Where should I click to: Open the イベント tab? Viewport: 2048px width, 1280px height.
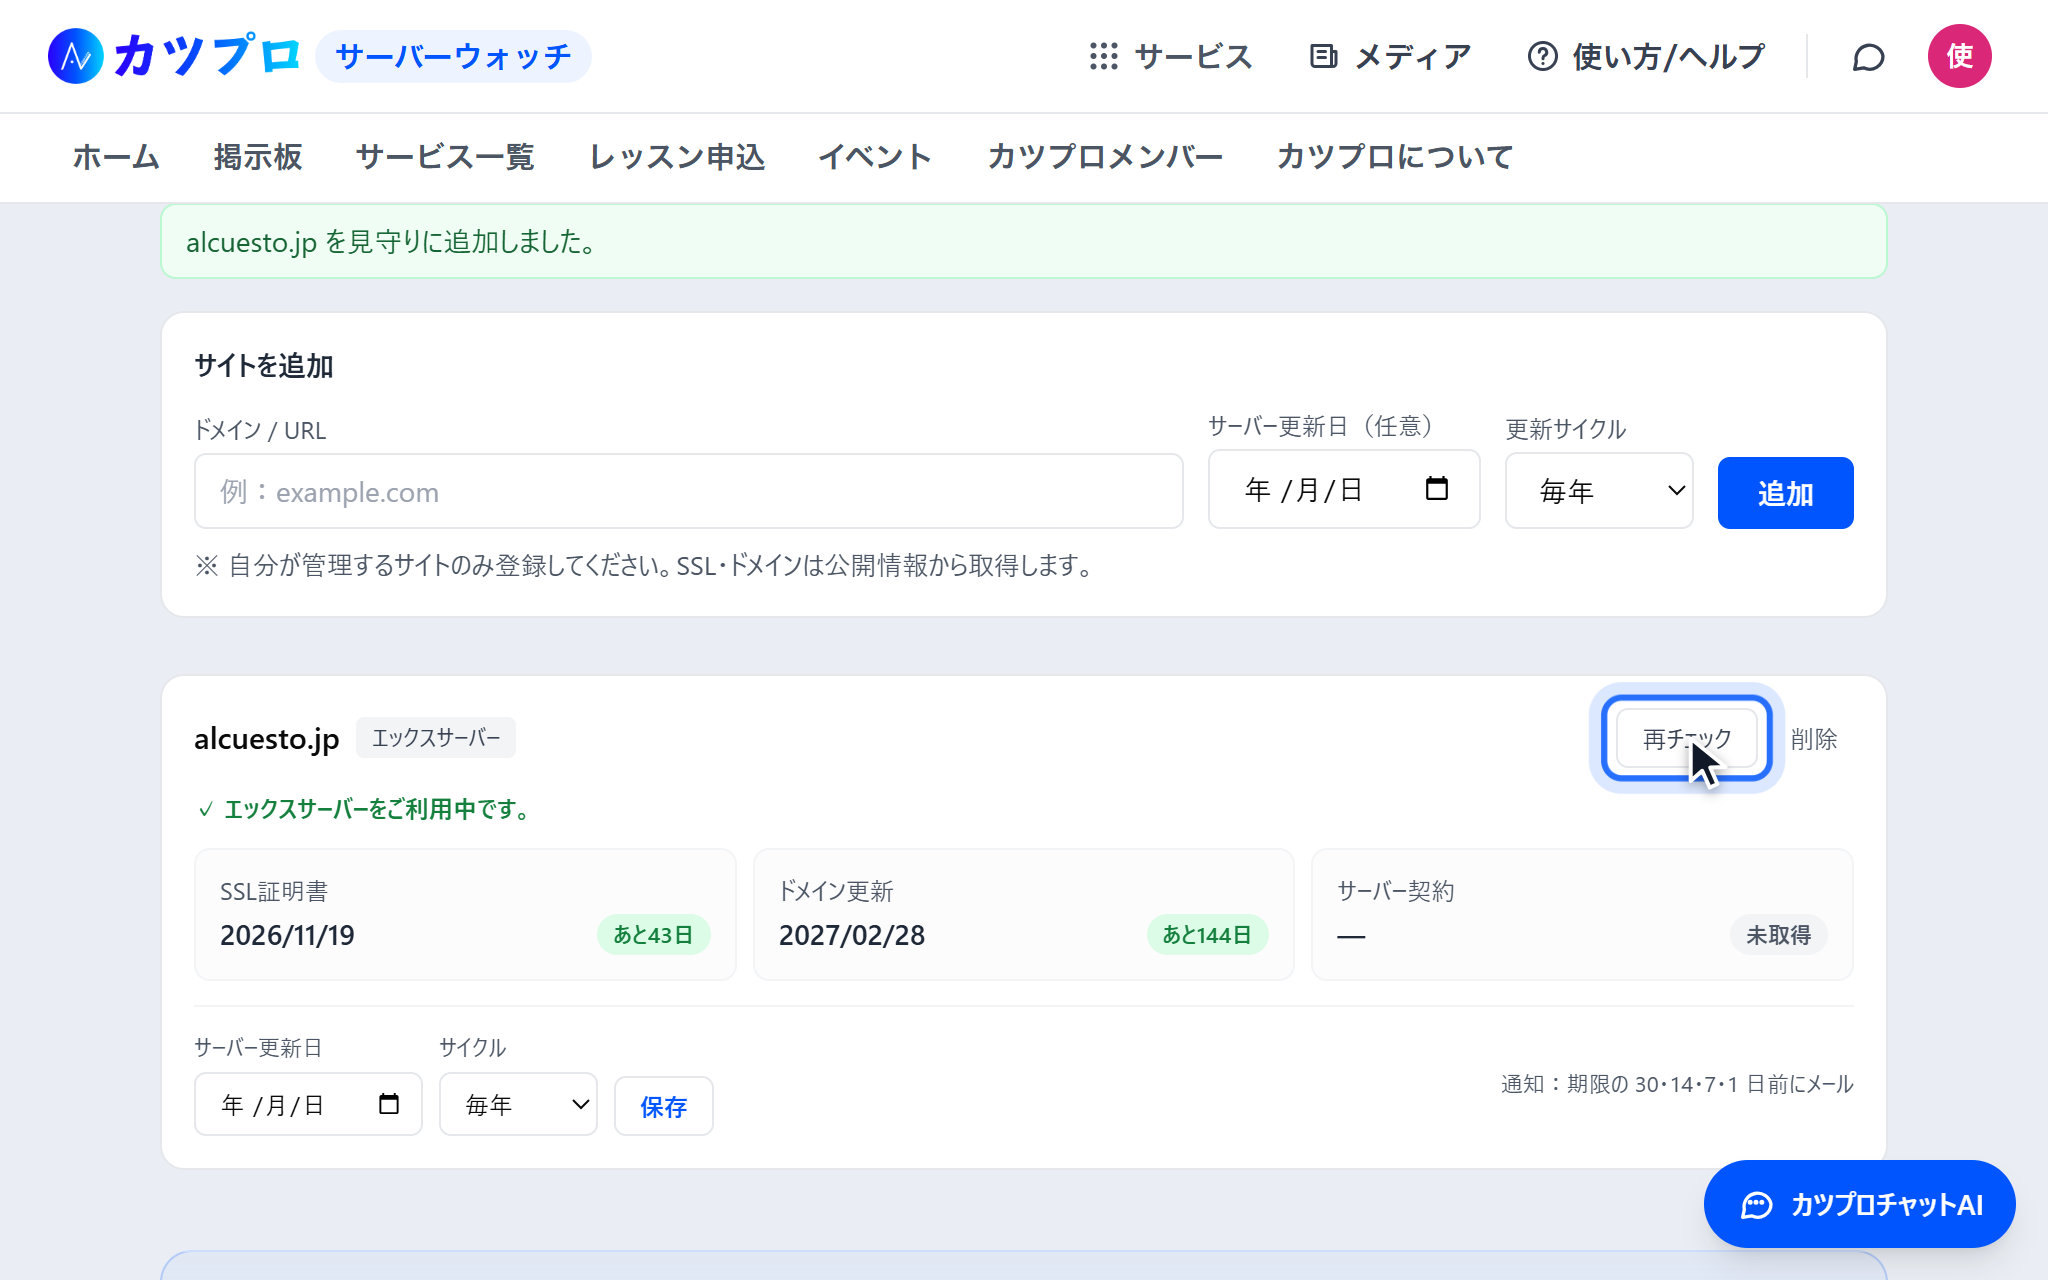[875, 157]
